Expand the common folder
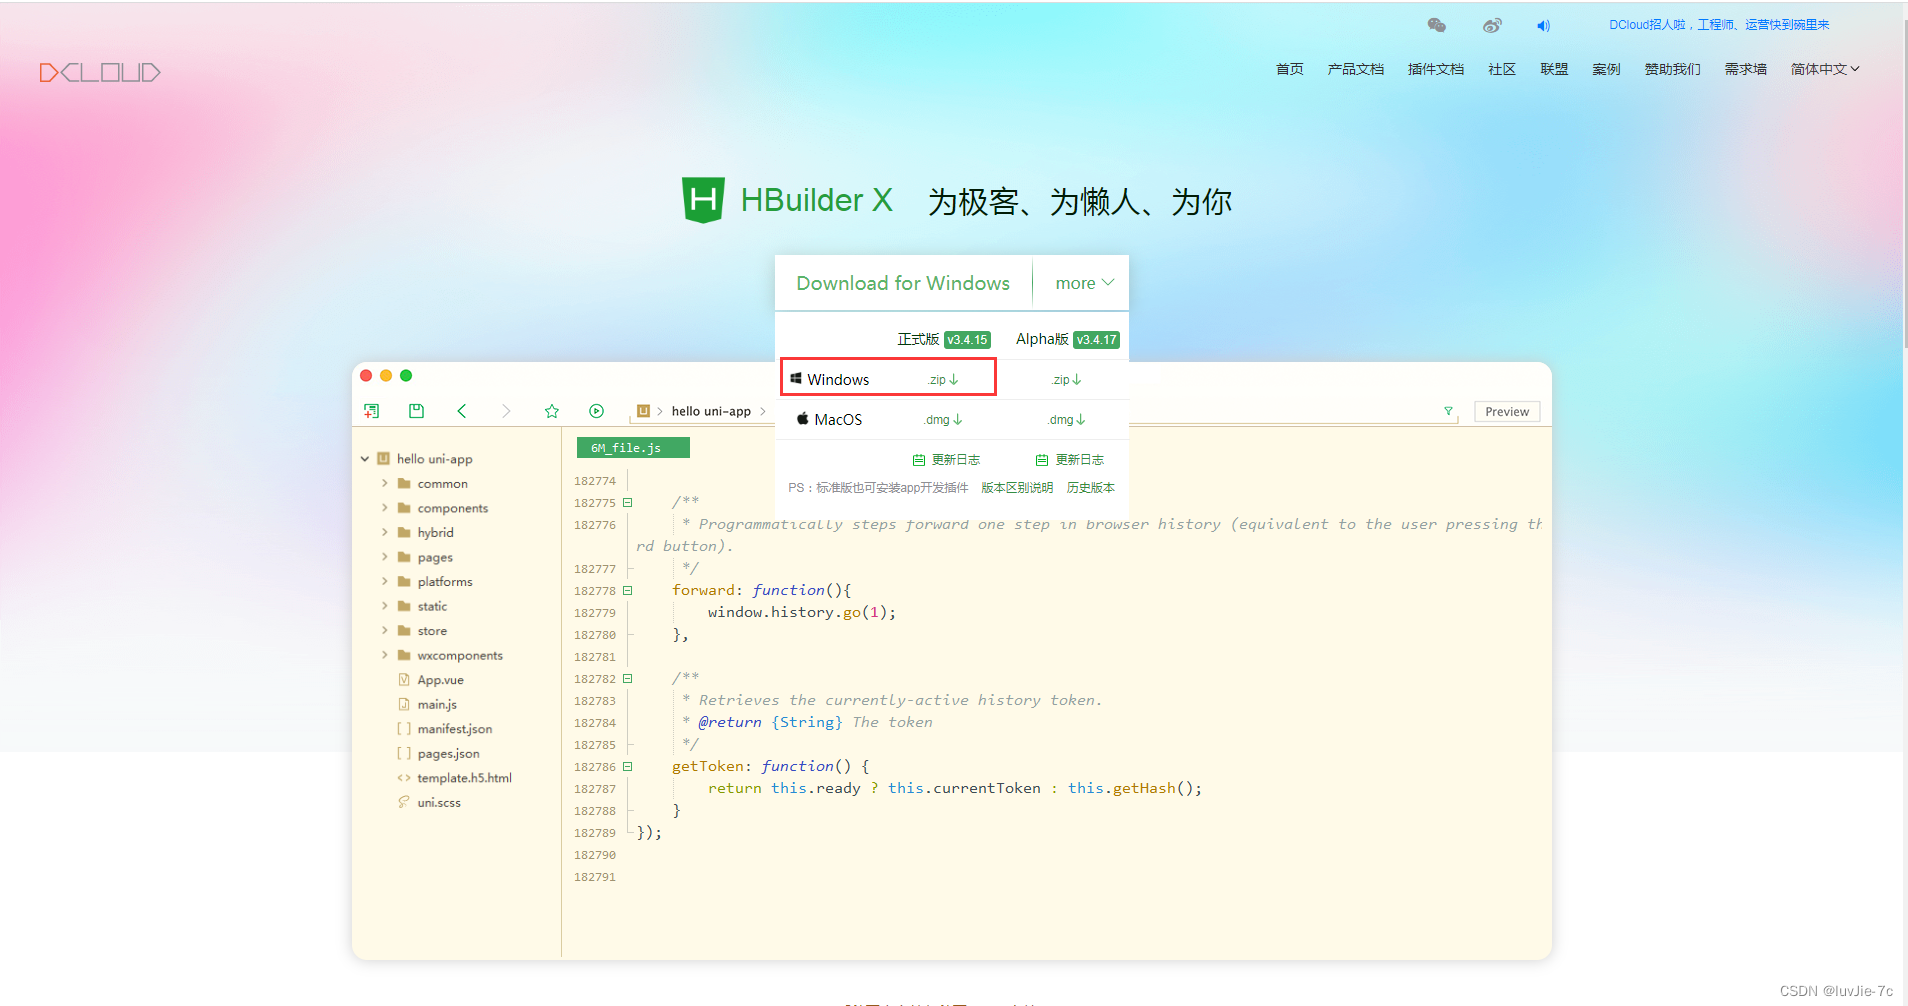Screen dimensions: 1908x1006 point(385,483)
